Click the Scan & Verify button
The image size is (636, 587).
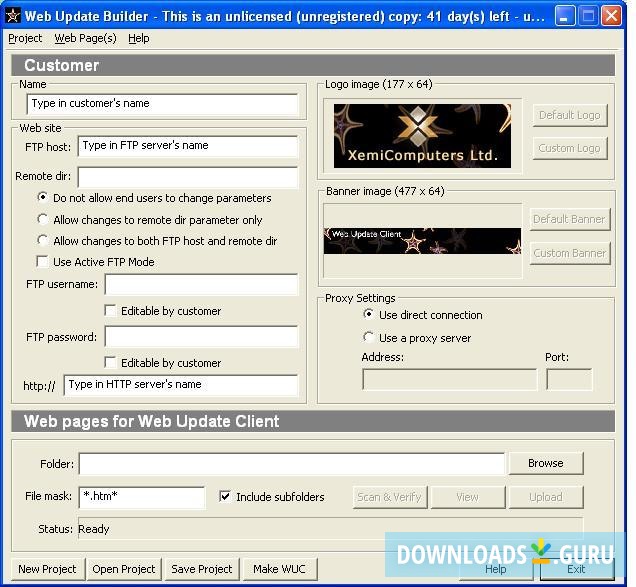tap(389, 497)
